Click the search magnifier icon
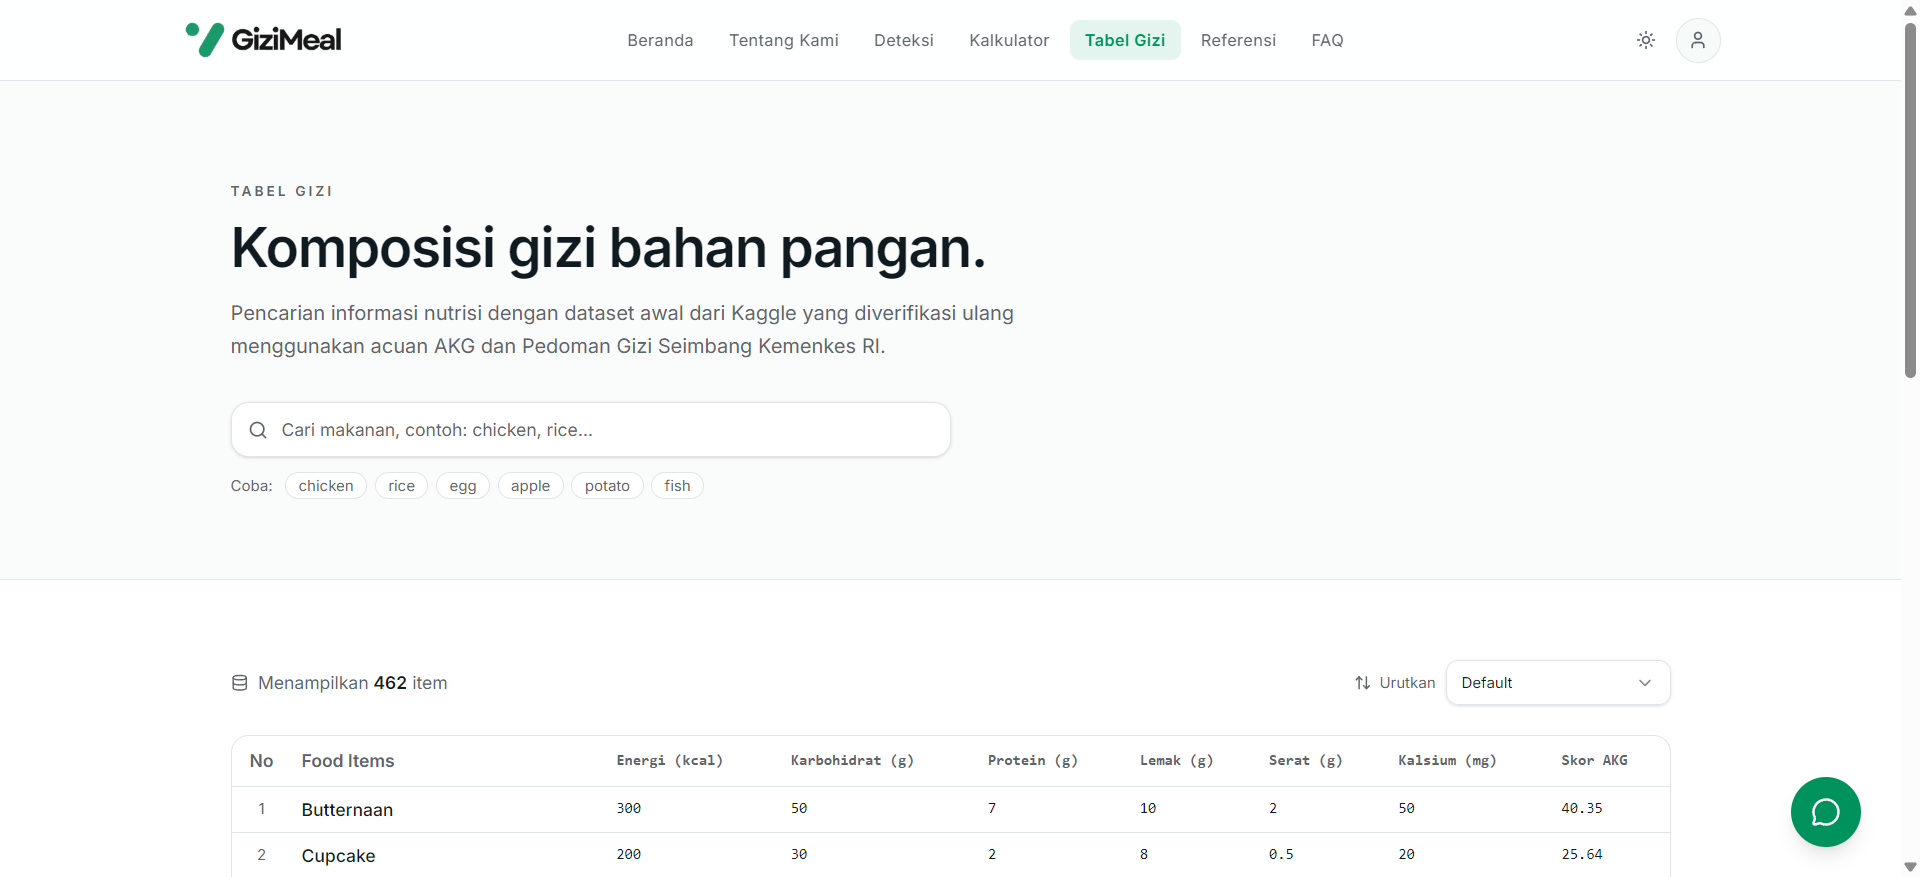This screenshot has width=1920, height=877. [258, 430]
